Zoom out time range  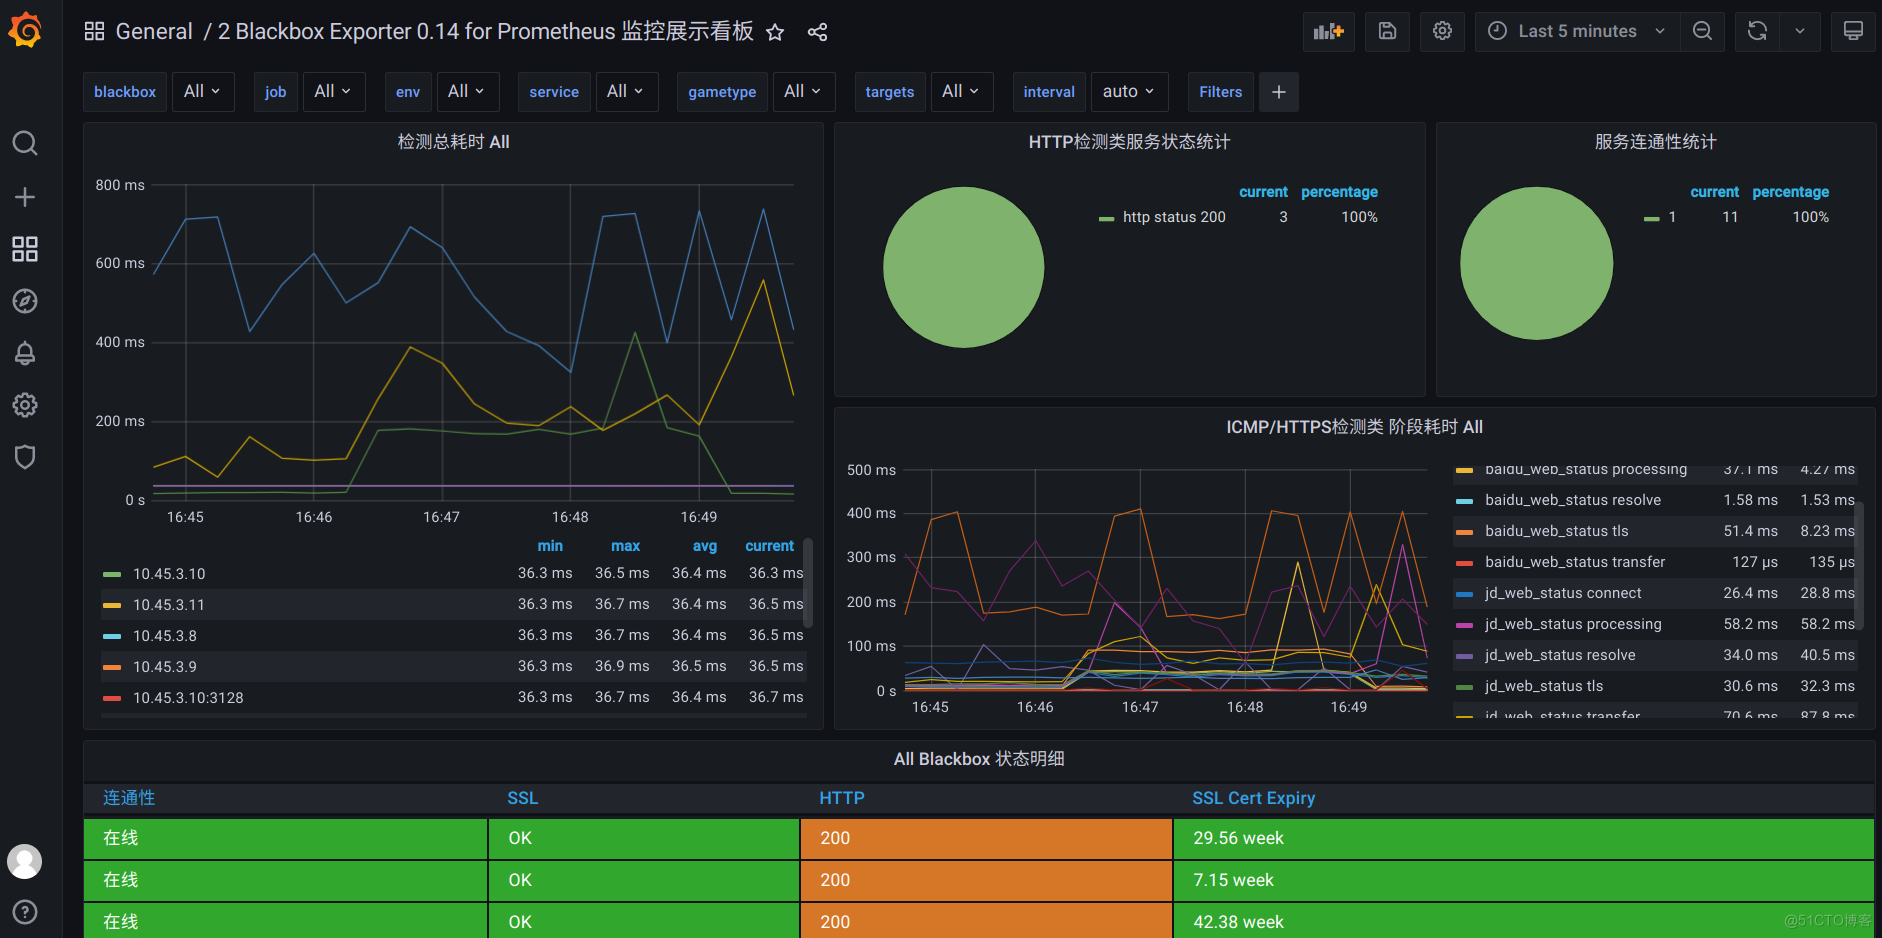pos(1702,32)
